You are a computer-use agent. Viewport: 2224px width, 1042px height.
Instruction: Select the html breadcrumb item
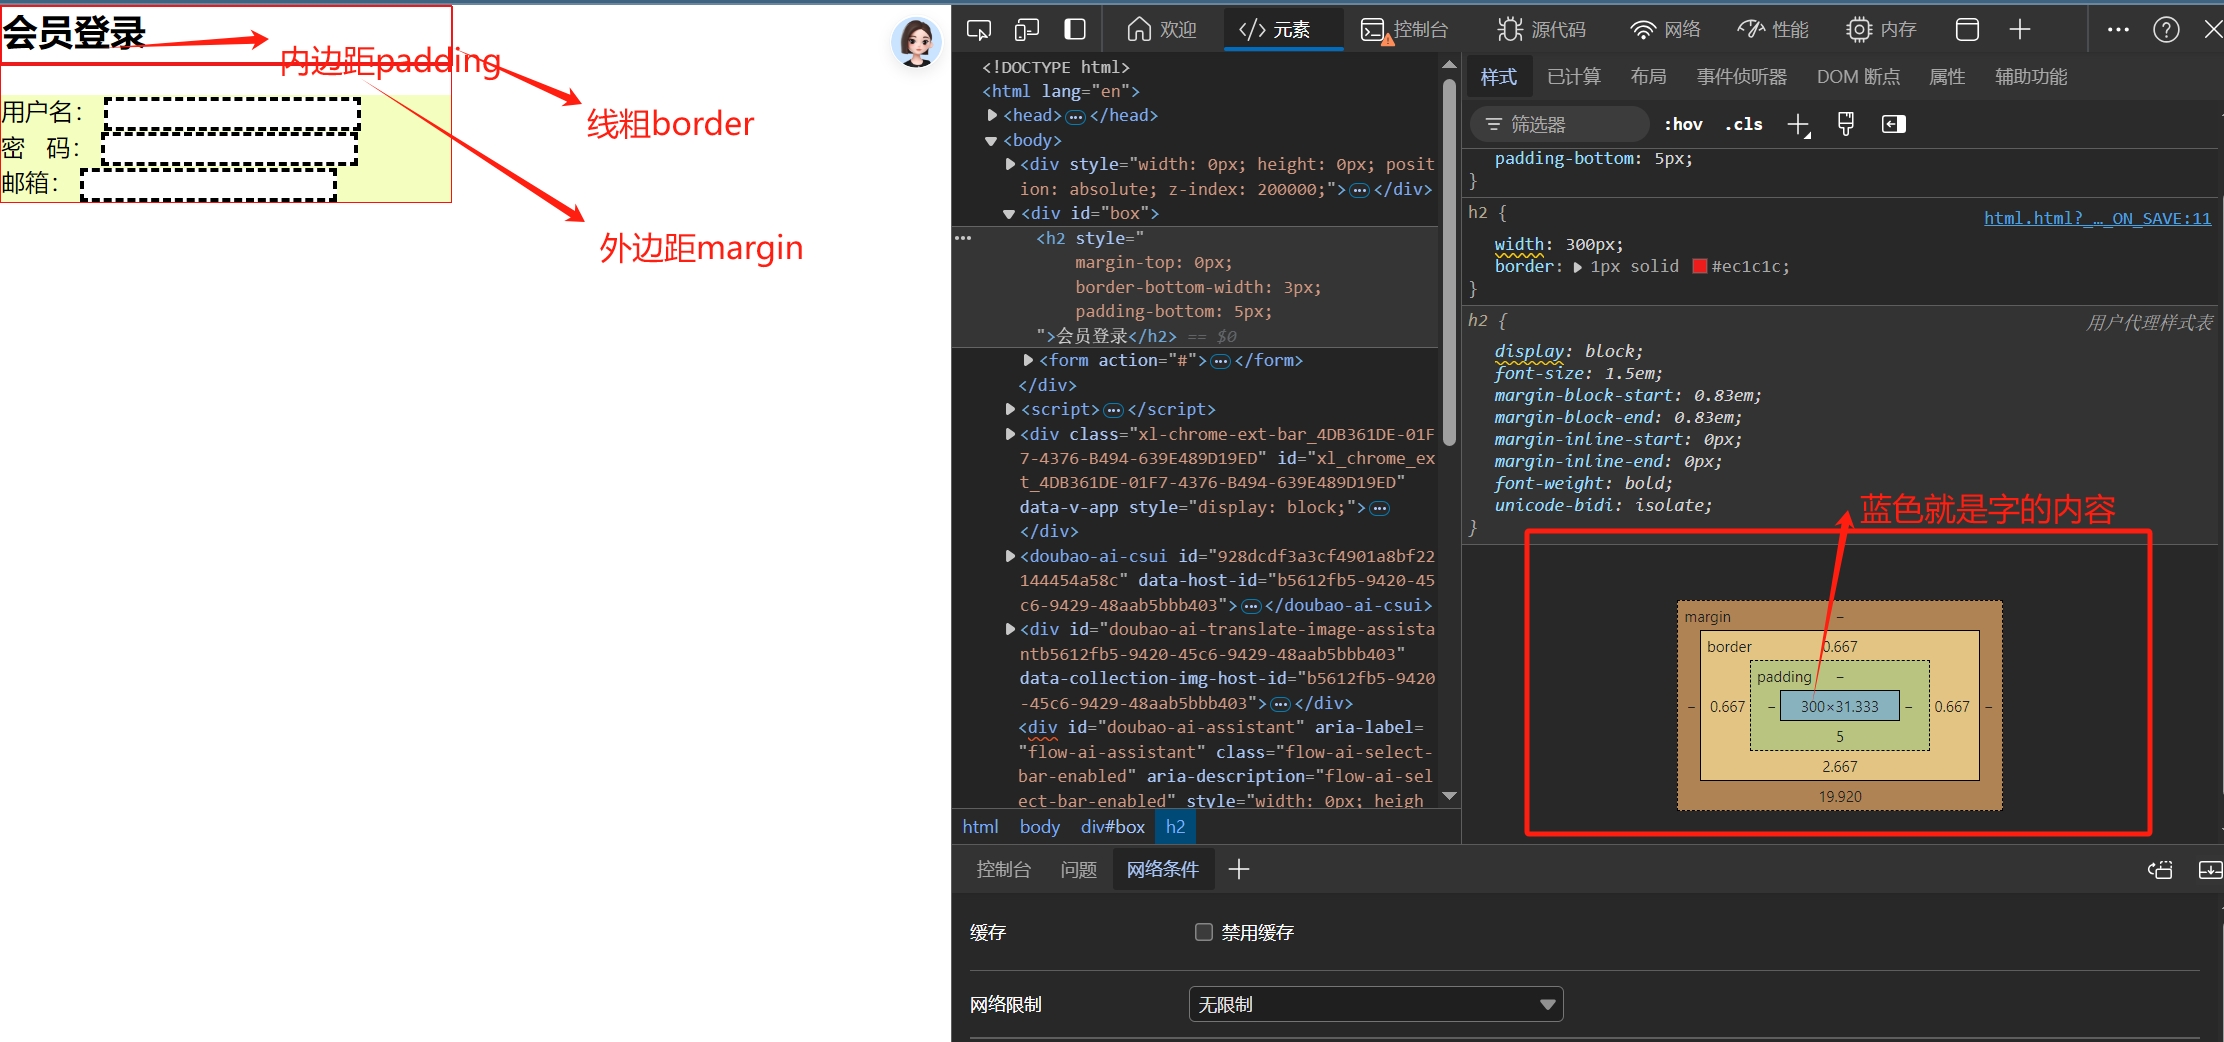point(980,827)
